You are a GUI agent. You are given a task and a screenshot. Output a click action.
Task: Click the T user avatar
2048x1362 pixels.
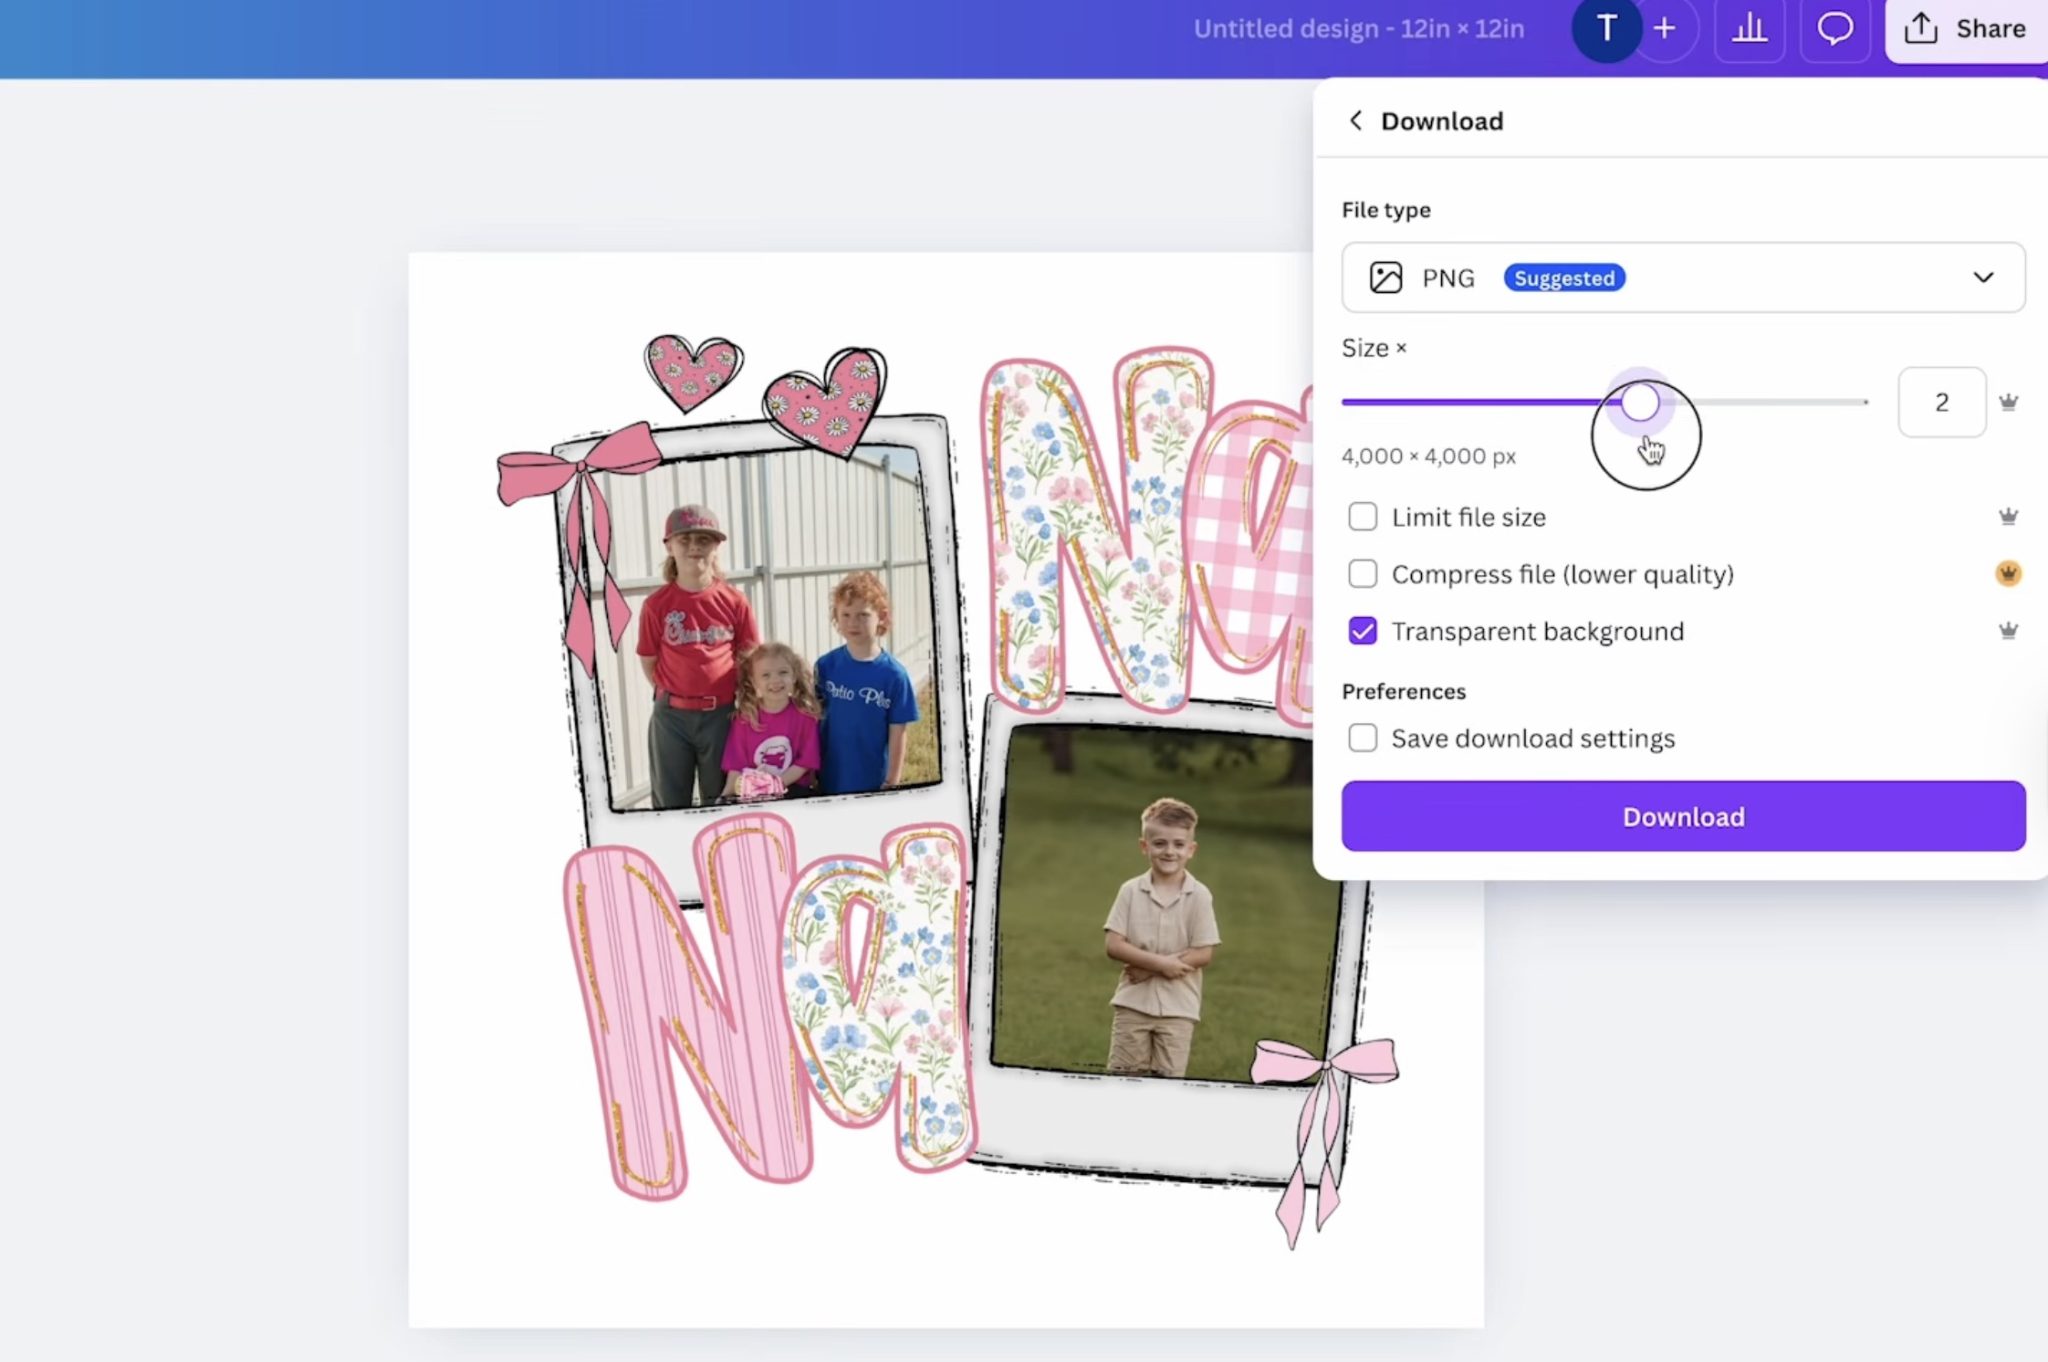point(1606,29)
